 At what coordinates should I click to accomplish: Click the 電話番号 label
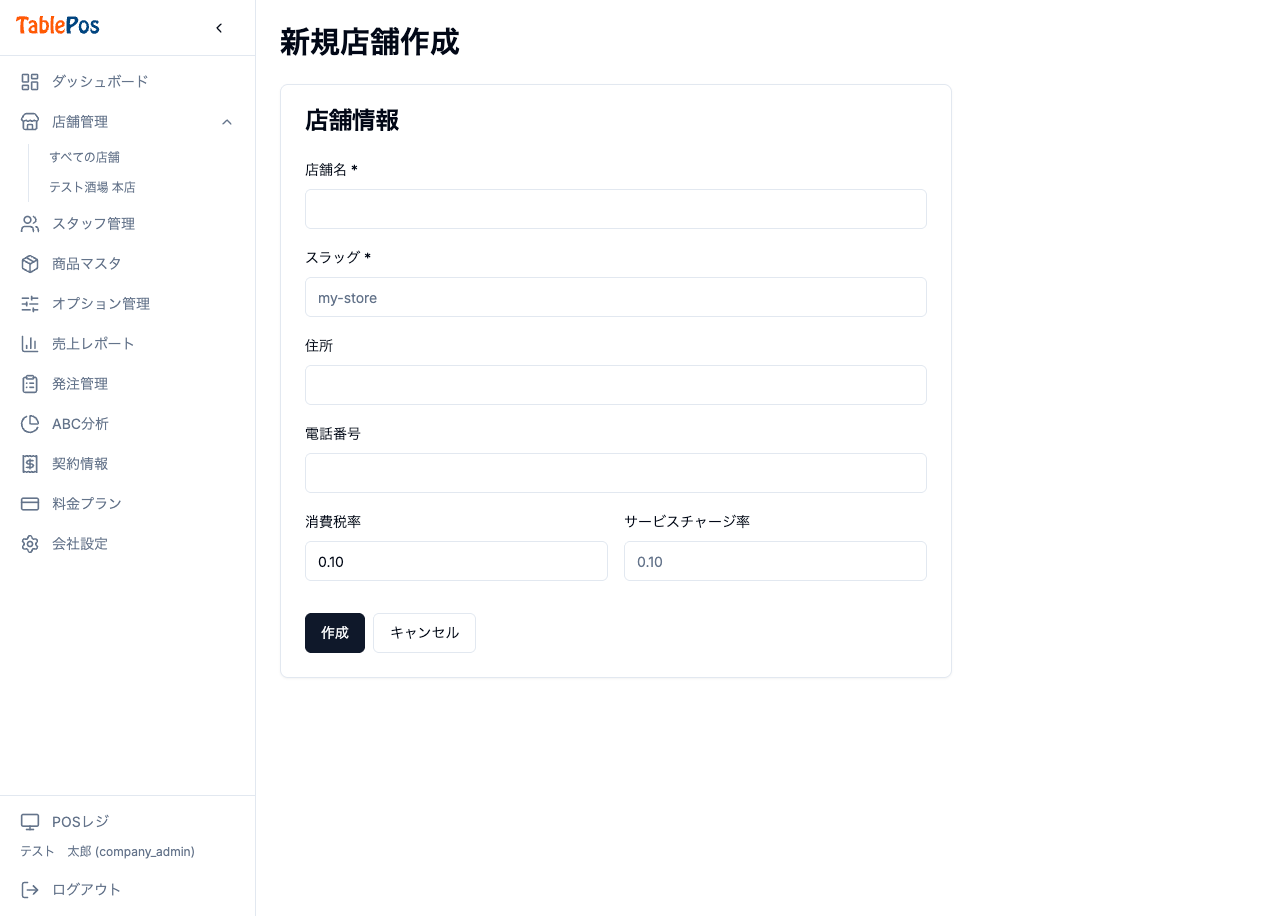point(333,434)
